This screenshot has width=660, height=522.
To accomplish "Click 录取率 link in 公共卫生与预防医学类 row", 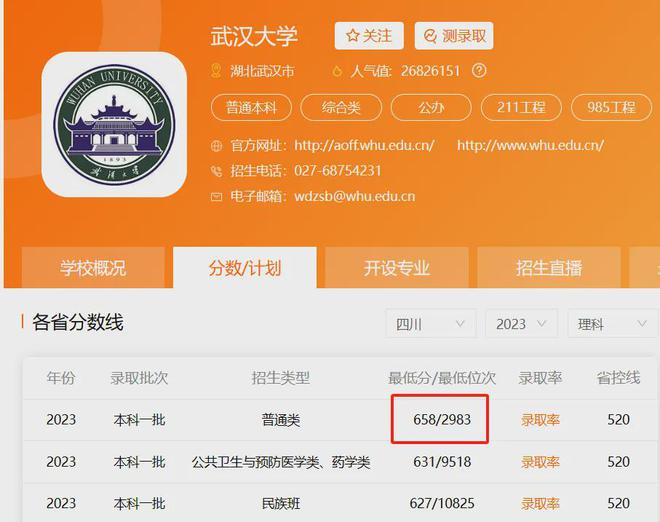I will click(540, 462).
